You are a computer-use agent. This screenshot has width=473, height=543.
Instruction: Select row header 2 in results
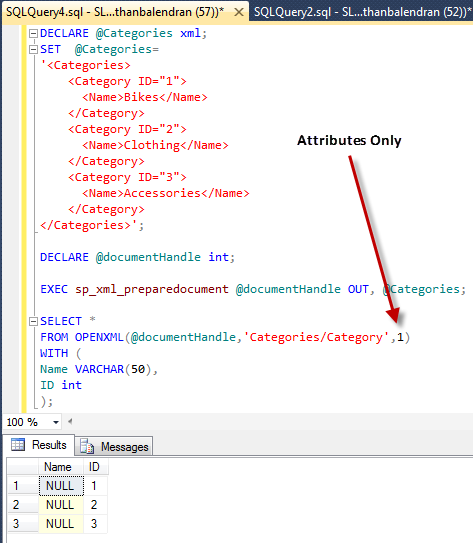(x=23, y=505)
